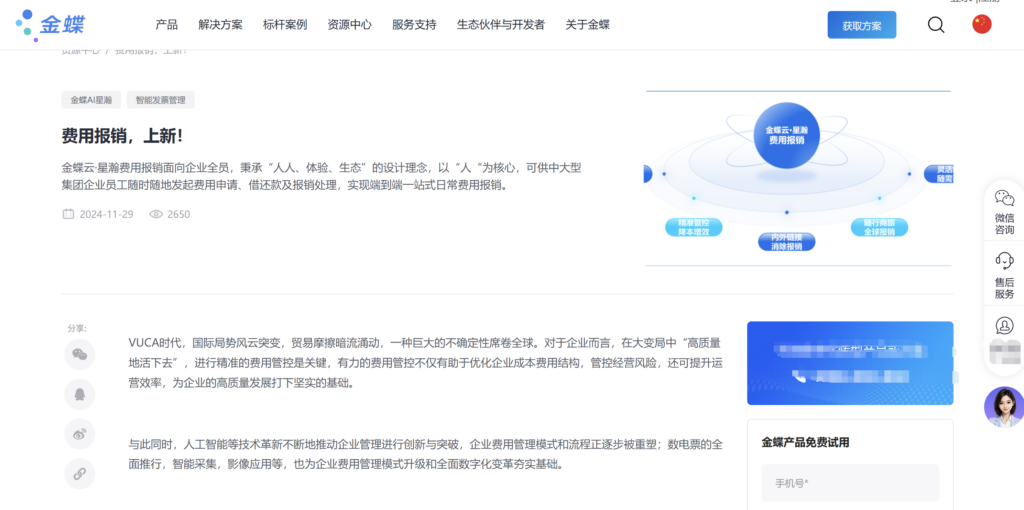Open the 产品 menu
The image size is (1024, 510).
pos(167,25)
